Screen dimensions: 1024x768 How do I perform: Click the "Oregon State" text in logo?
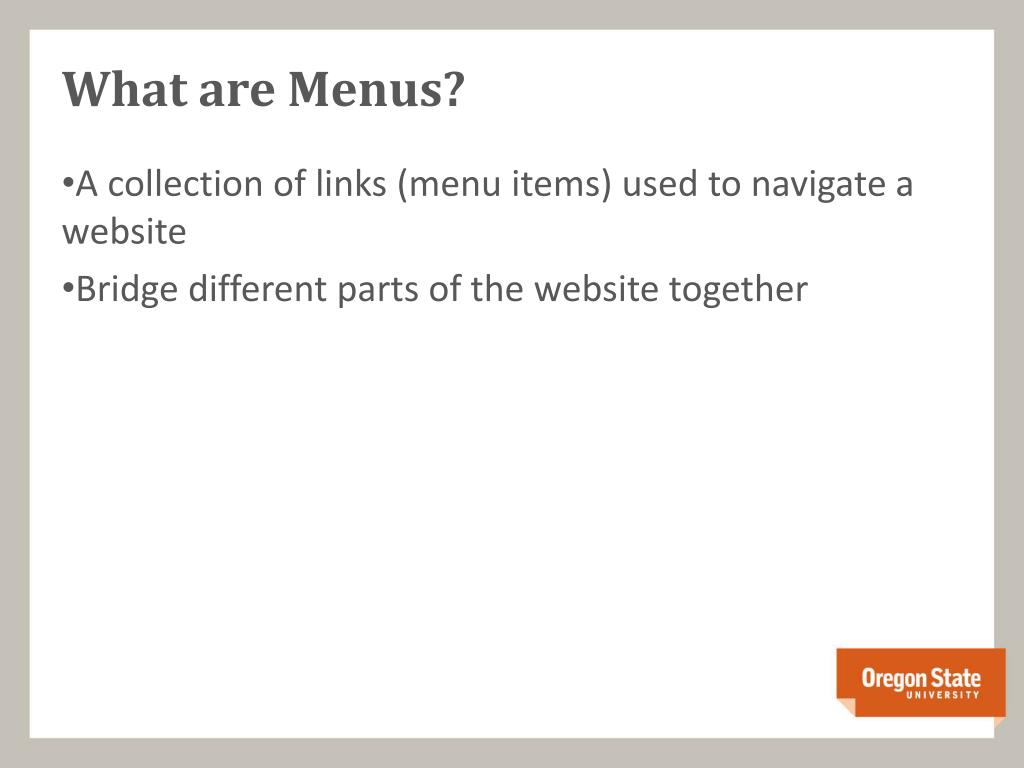tap(921, 679)
